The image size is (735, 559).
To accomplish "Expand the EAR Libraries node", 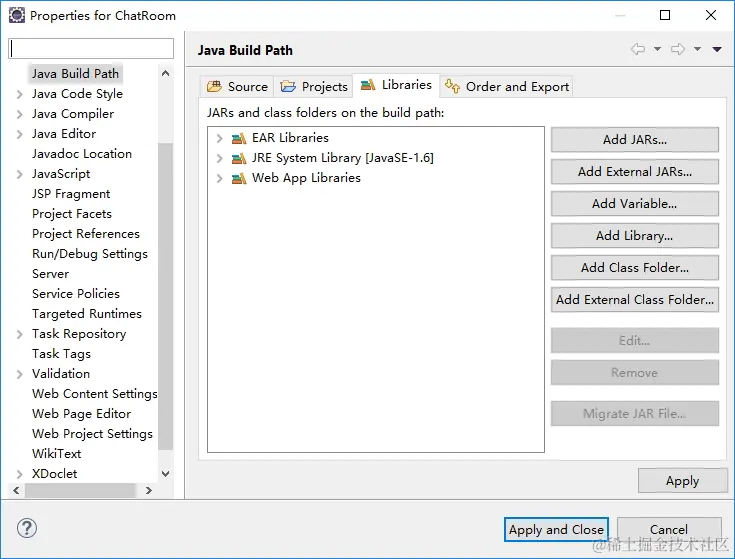I will click(x=219, y=138).
